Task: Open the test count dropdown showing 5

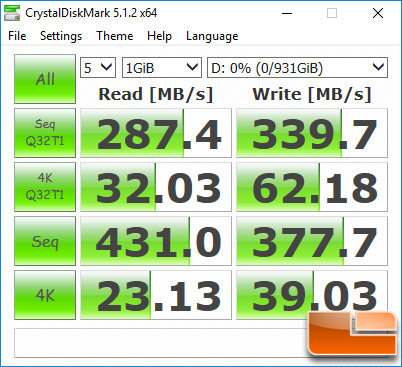Action: tap(98, 68)
